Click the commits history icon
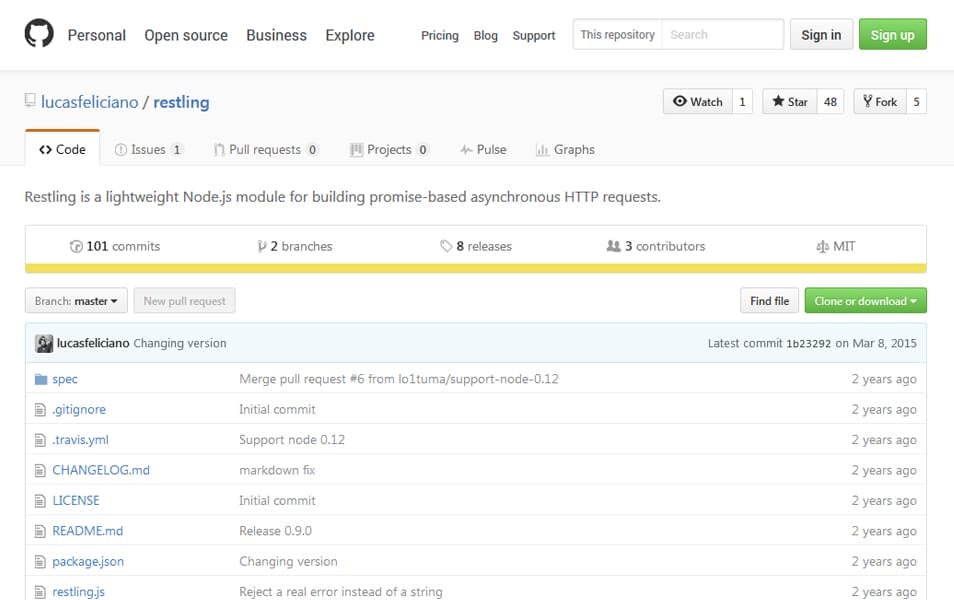 point(76,246)
